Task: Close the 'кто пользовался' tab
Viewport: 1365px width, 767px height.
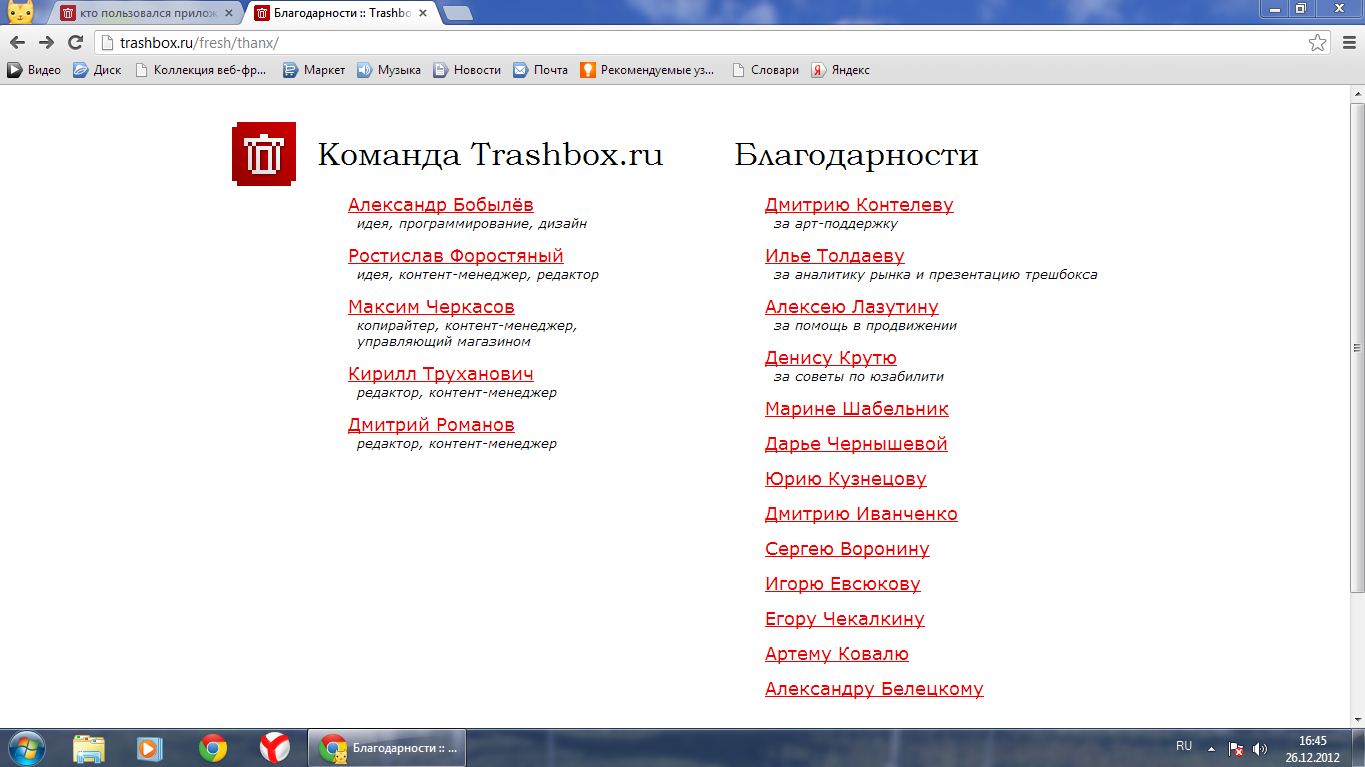Action: pos(230,14)
